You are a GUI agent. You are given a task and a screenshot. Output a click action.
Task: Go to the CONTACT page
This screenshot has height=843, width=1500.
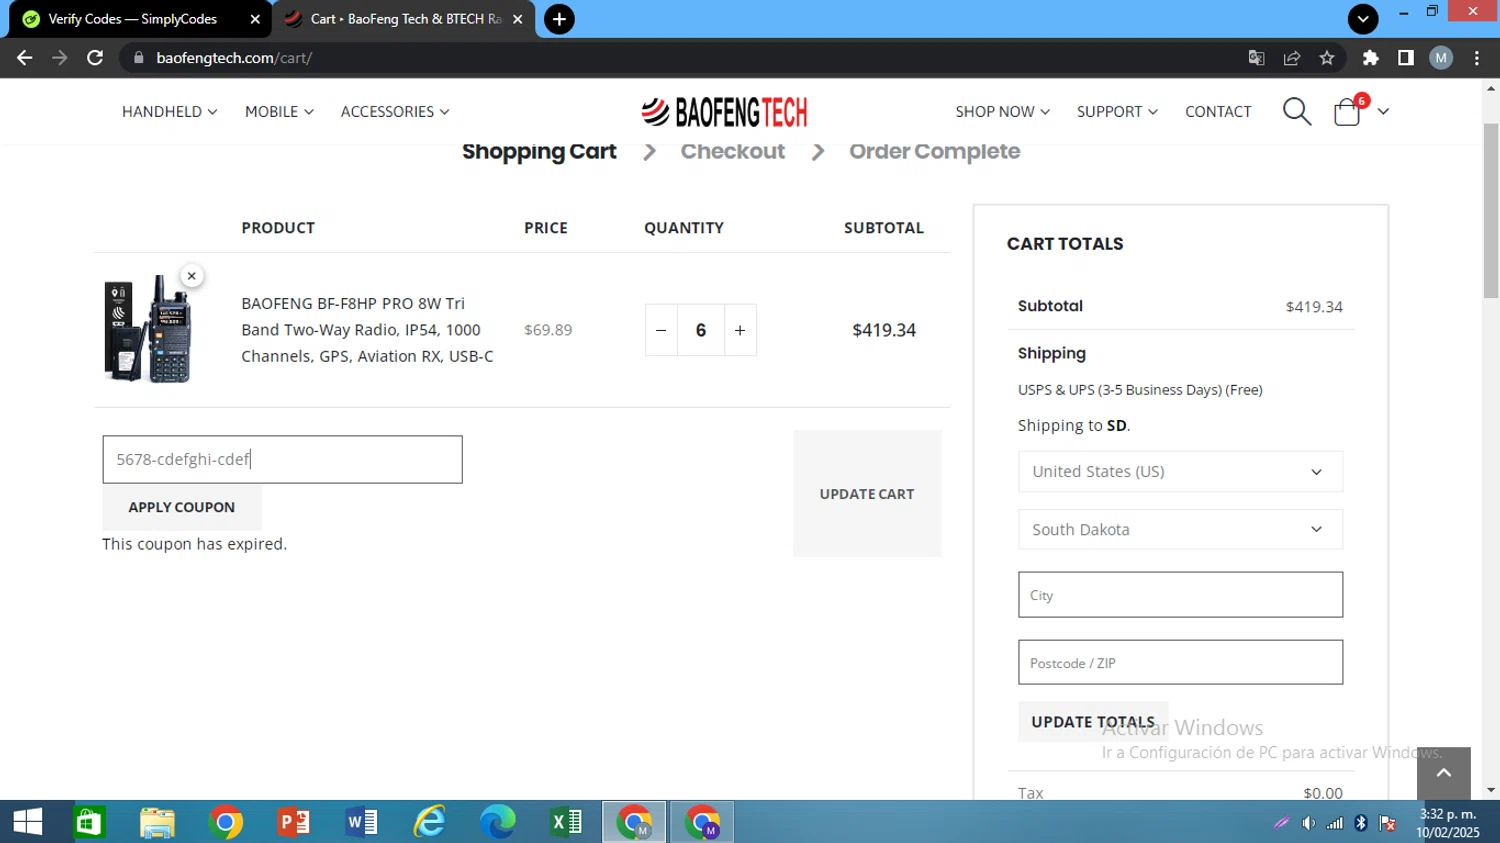pyautogui.click(x=1218, y=112)
